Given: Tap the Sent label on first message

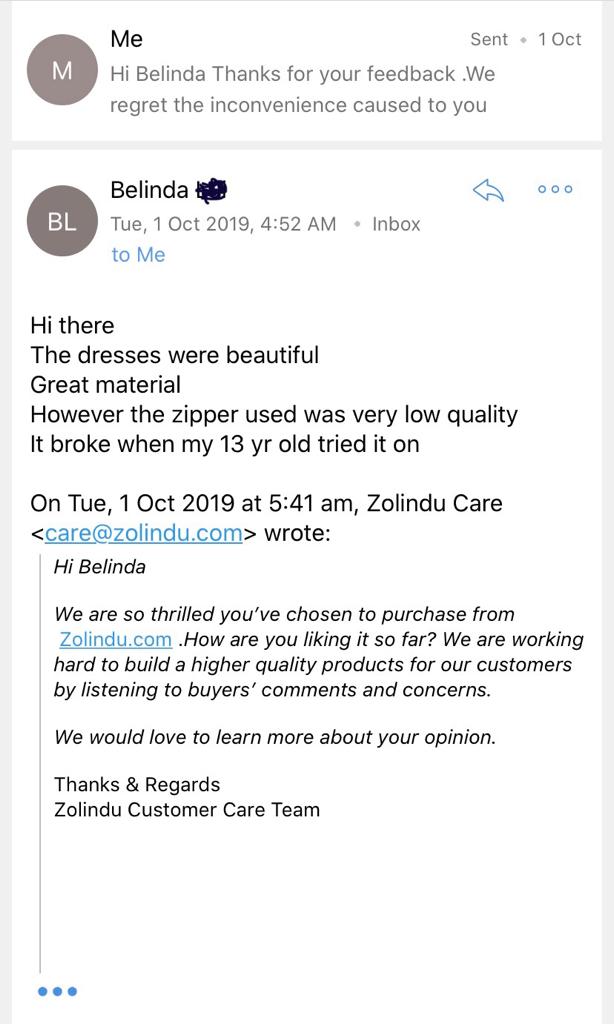Looking at the screenshot, I should click(x=489, y=39).
